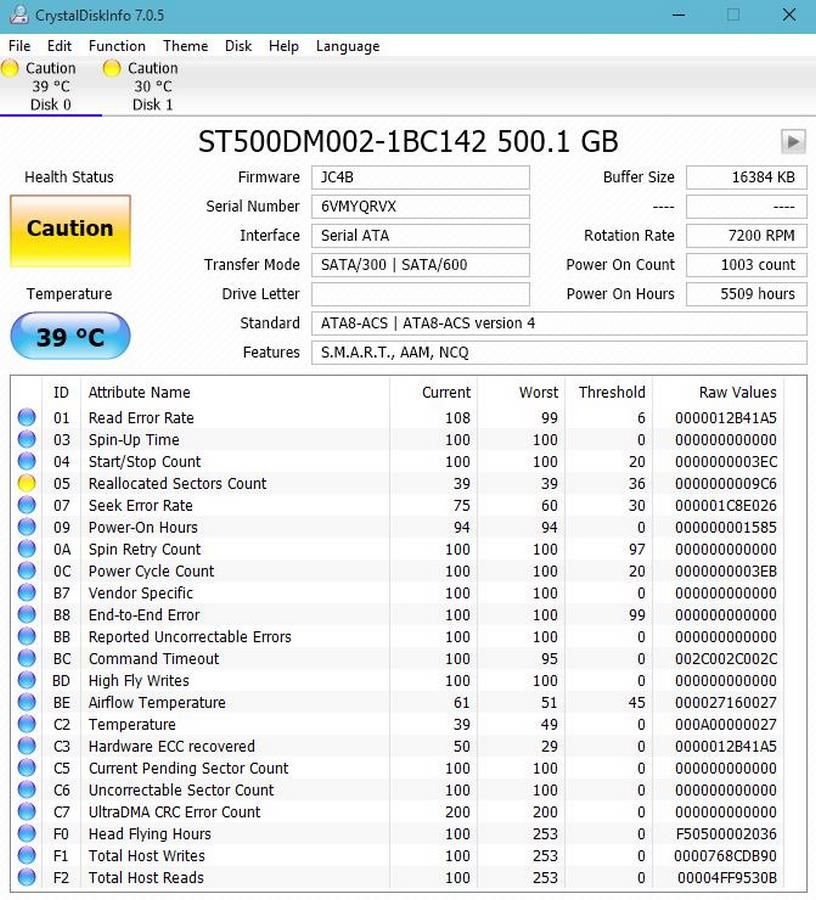Select the Disk 0 tab
The width and height of the screenshot is (816, 900).
point(50,86)
